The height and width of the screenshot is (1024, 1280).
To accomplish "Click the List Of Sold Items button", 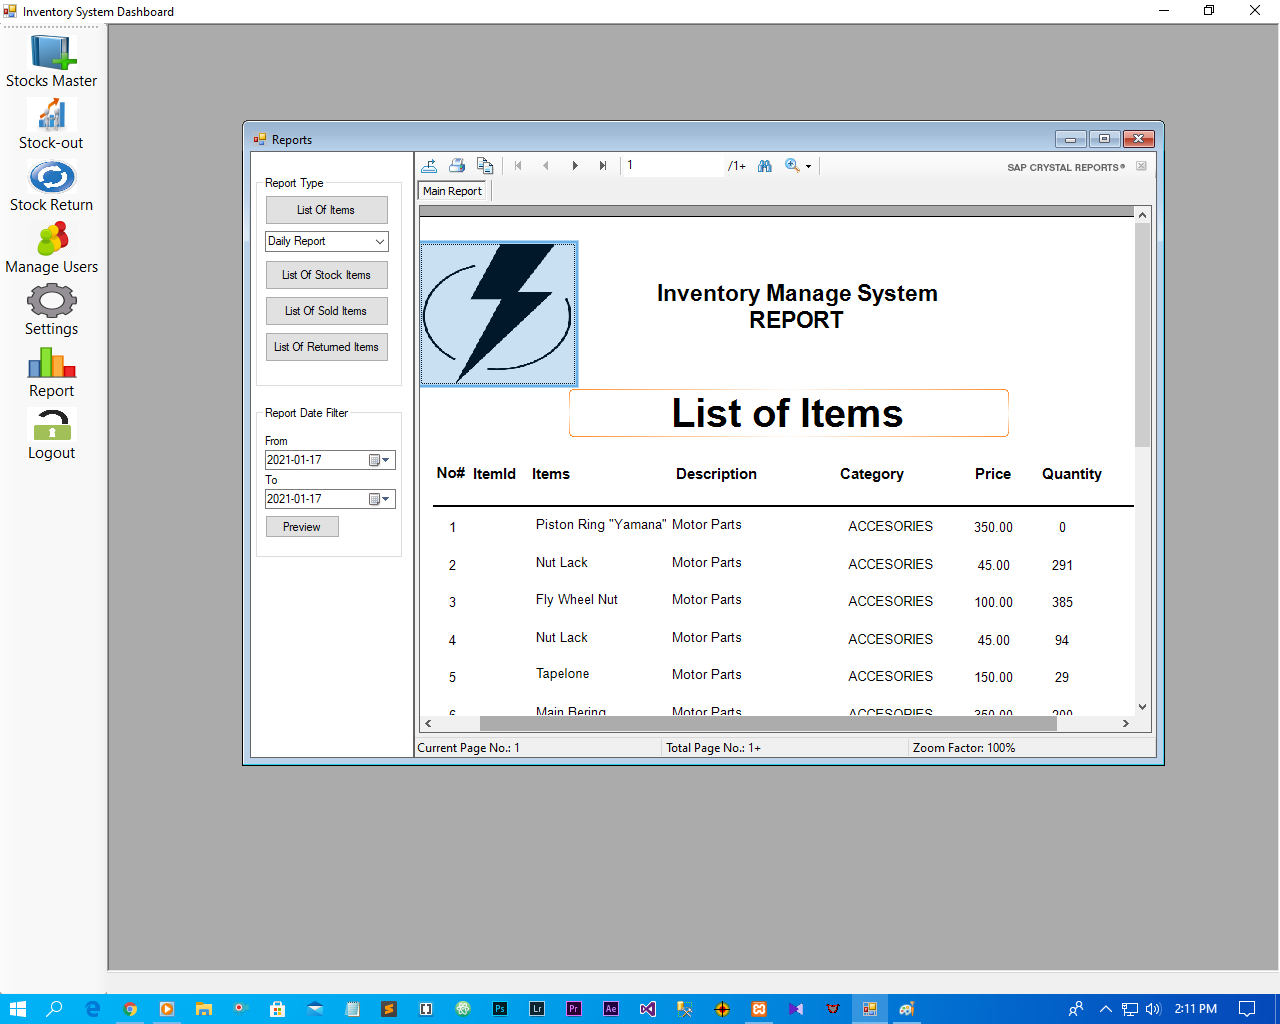I will tap(326, 310).
